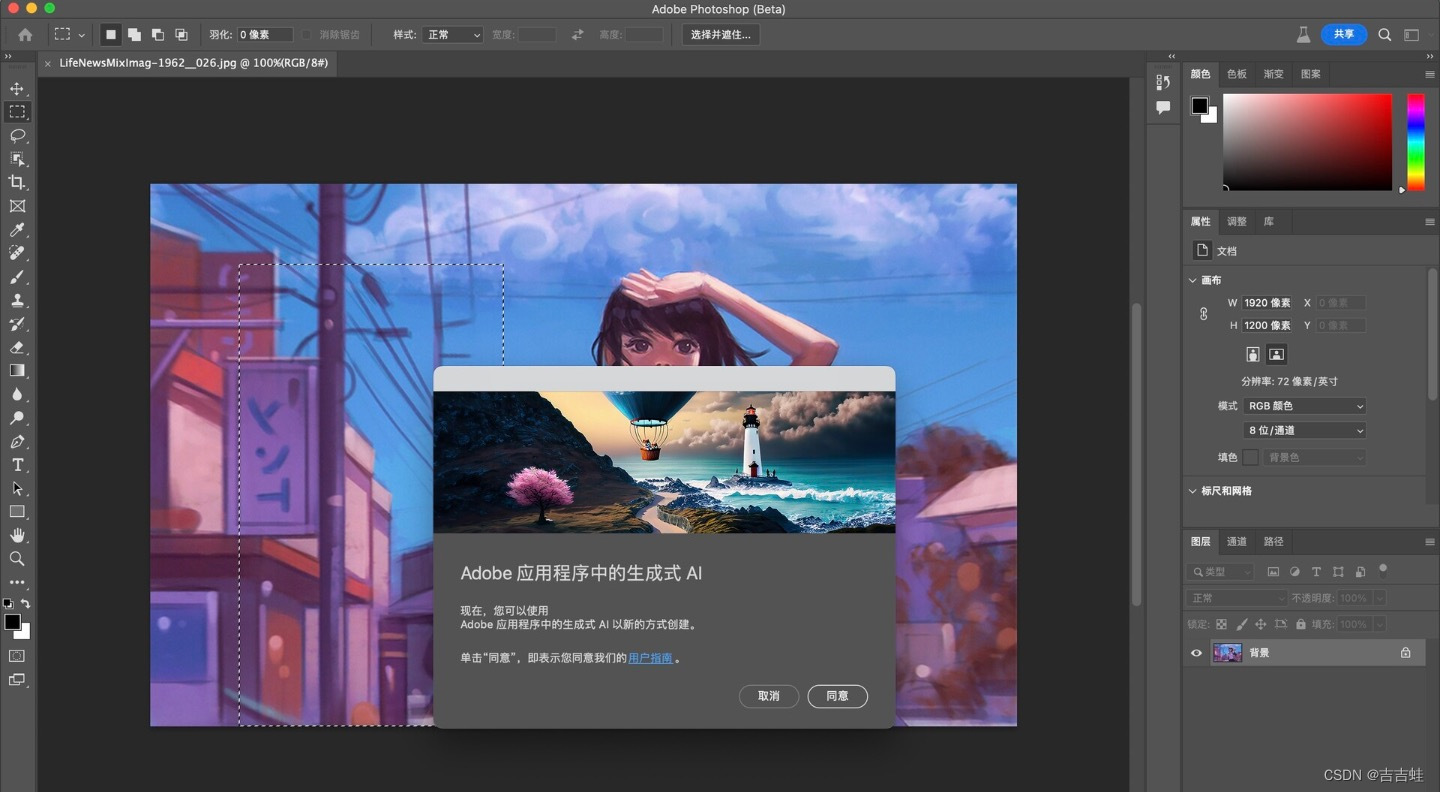
Task: Select the Hand tool
Action: click(17, 535)
